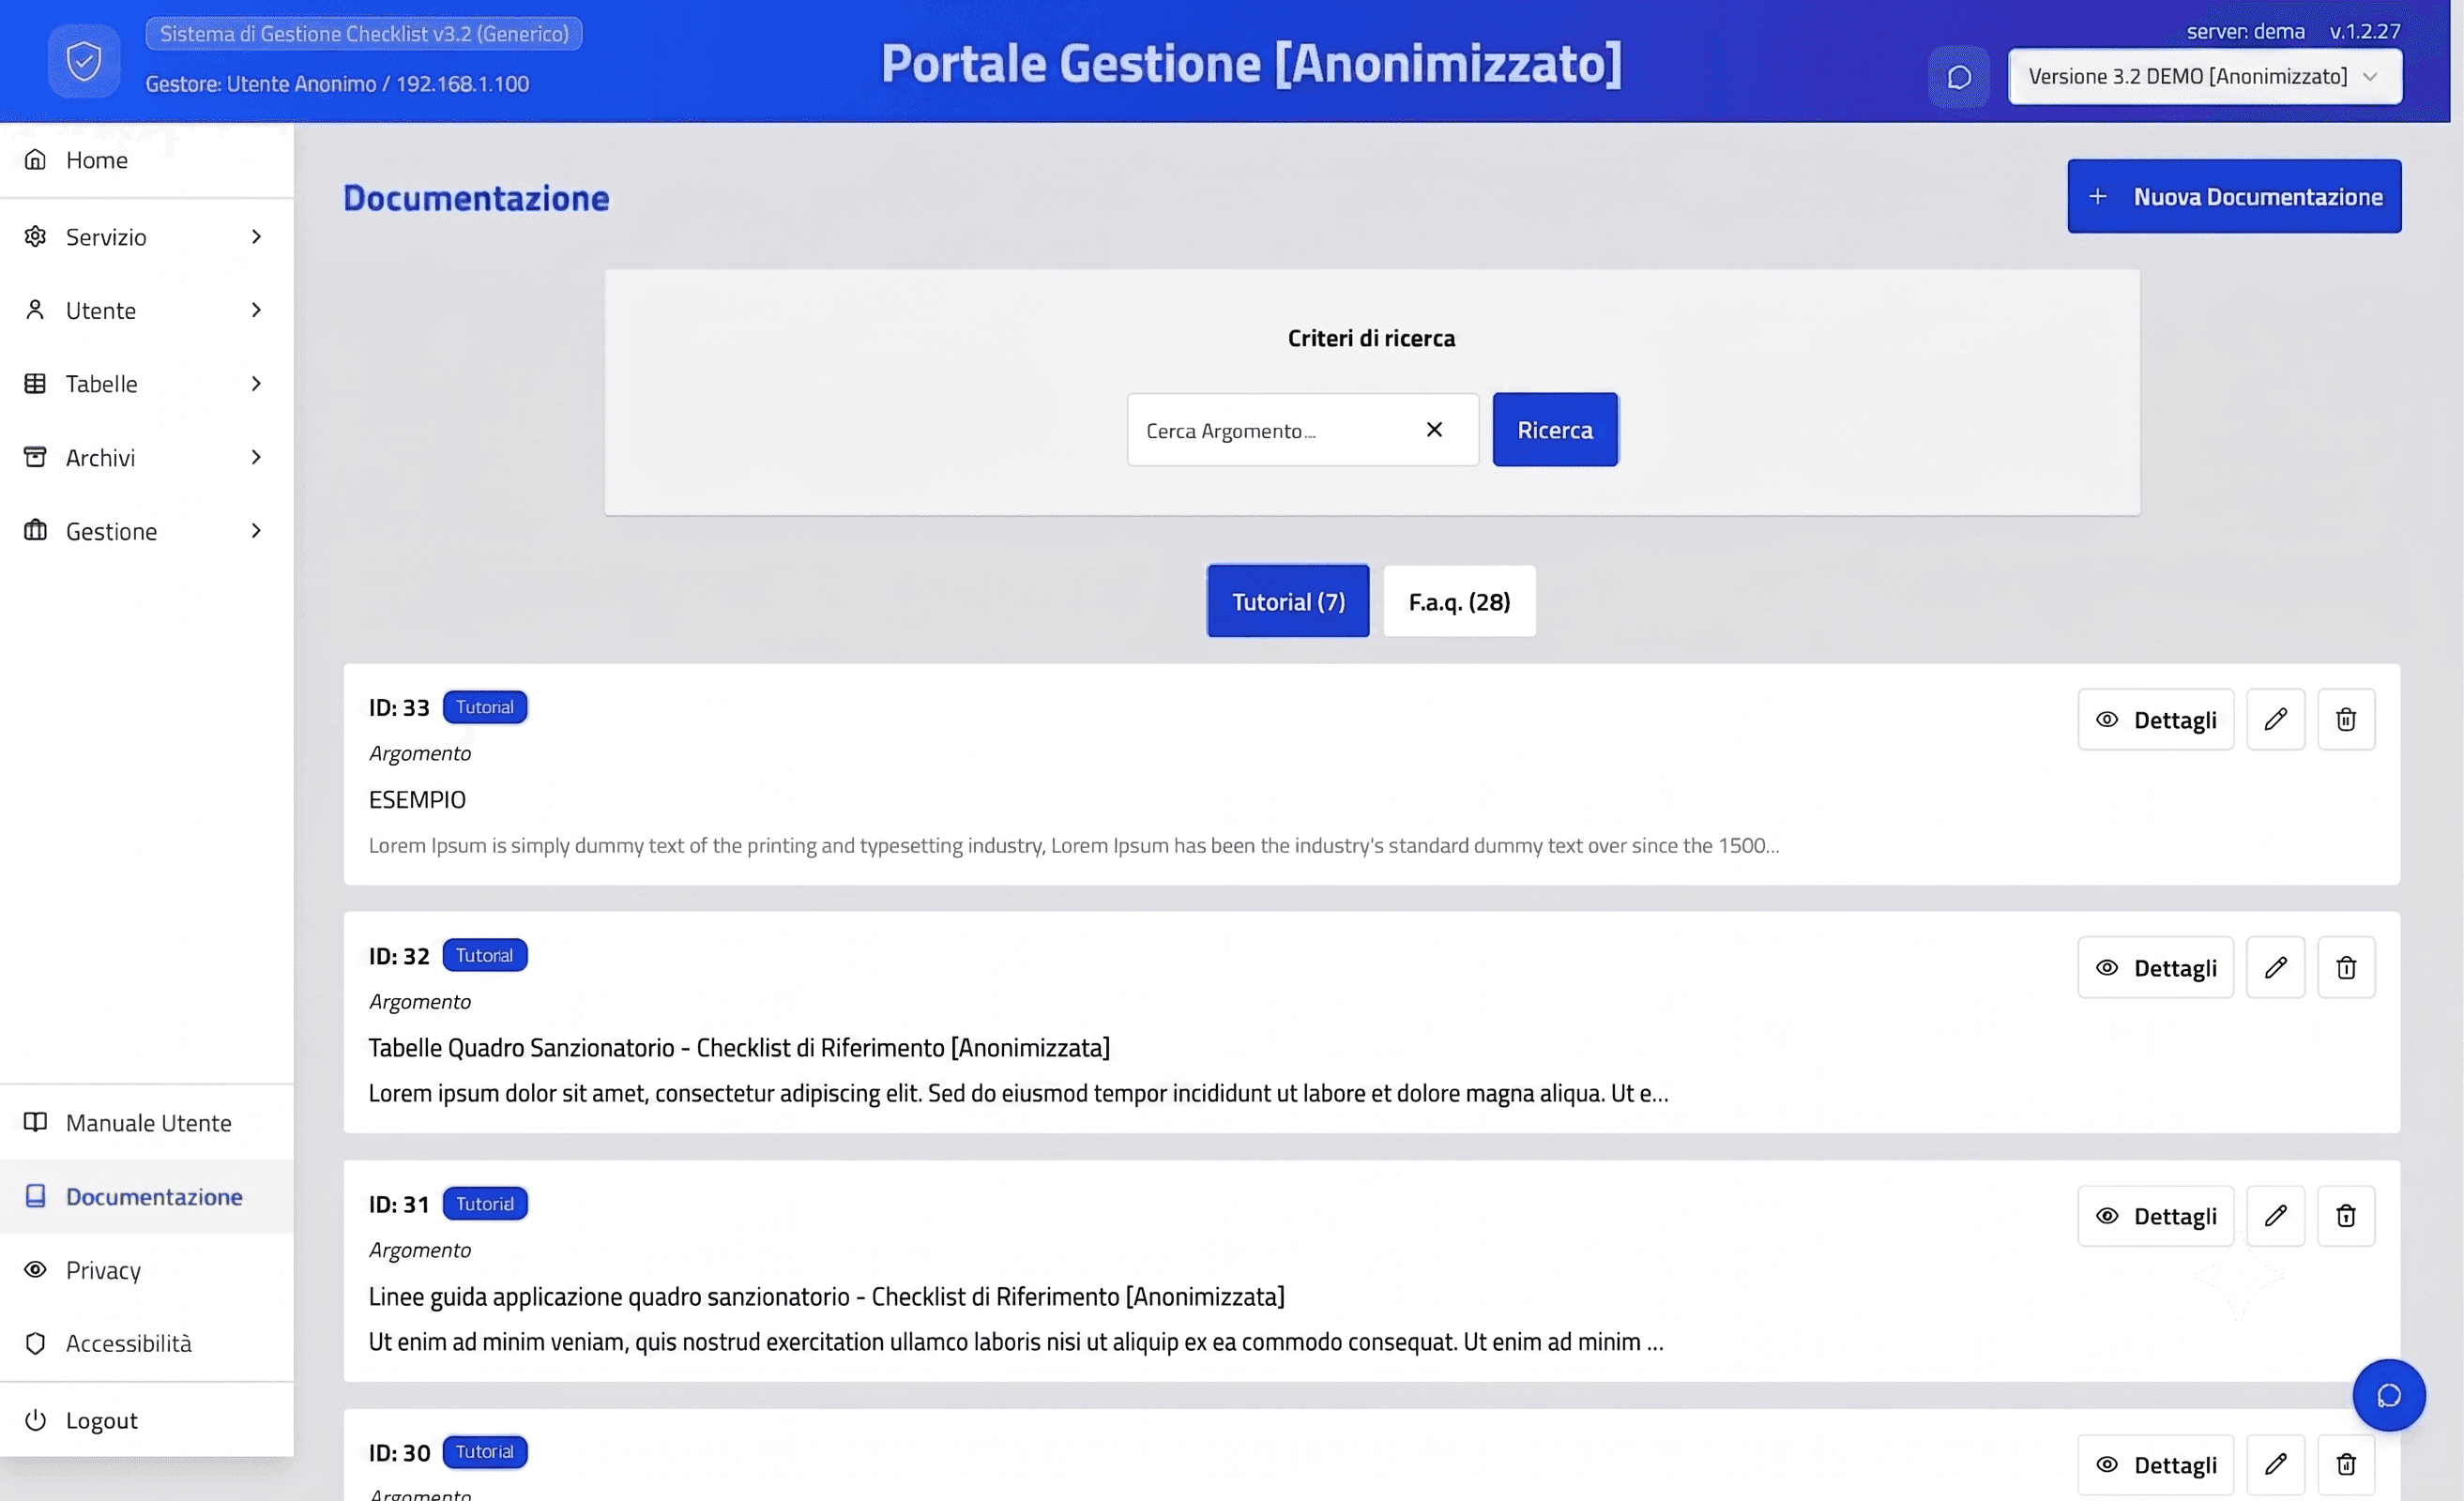Edit entry ID 32 with pencil icon
Screen dimensions: 2464x1501
[x=2275, y=967]
